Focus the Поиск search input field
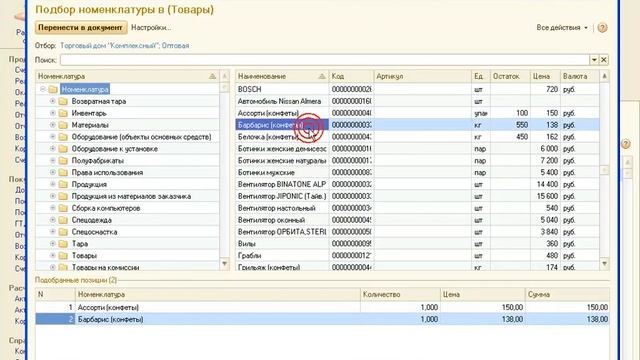The height and width of the screenshot is (360, 640). pos(325,60)
